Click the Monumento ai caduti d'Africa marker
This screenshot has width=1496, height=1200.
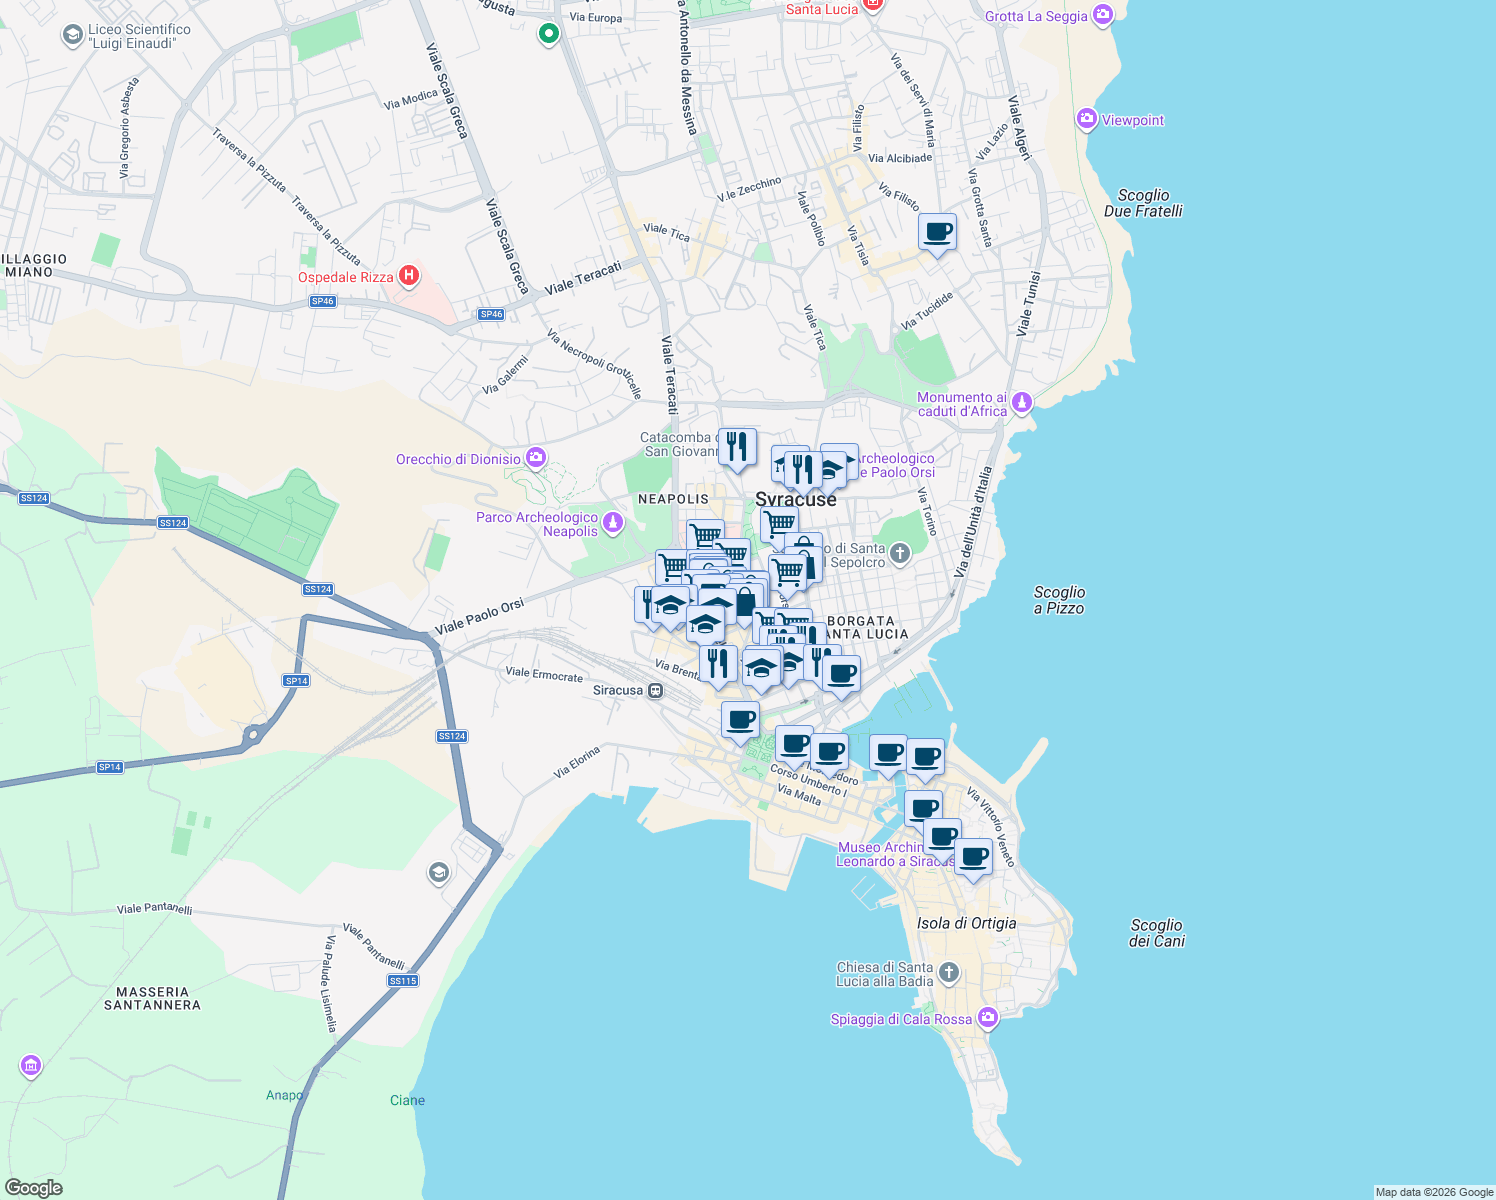click(1022, 401)
